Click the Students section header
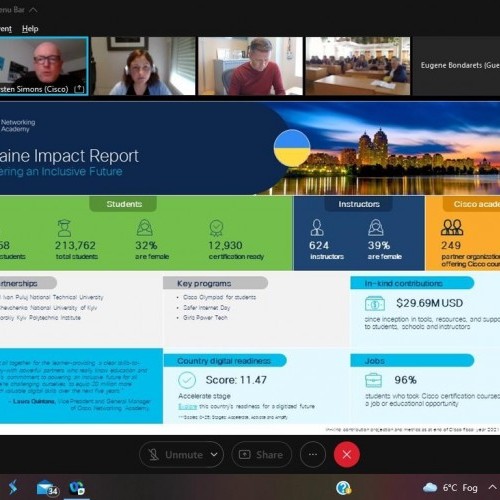 (123, 204)
